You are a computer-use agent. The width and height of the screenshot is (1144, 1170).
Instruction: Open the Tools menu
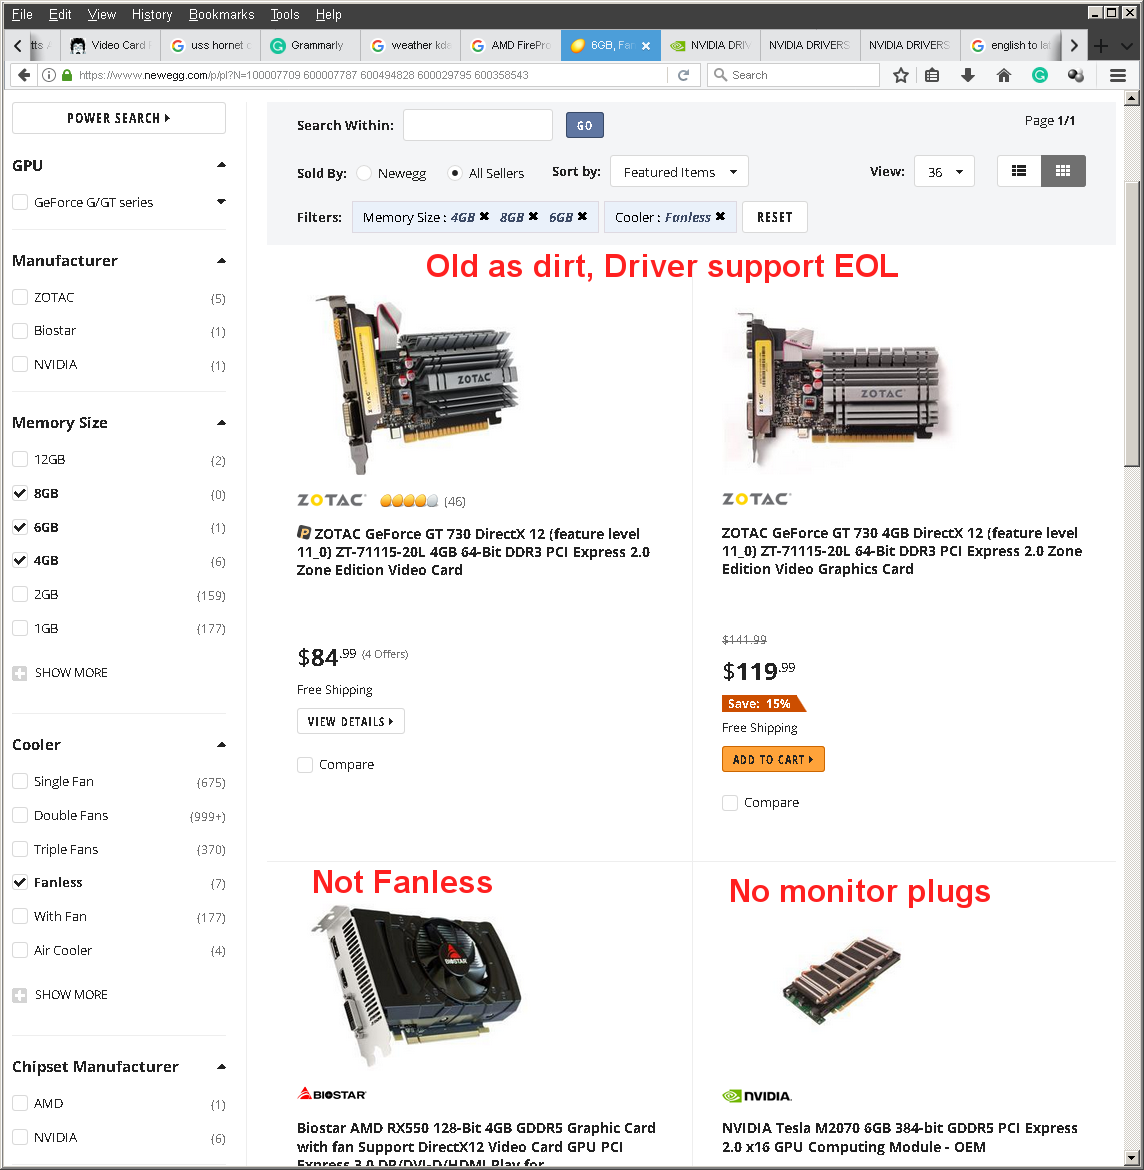[284, 14]
